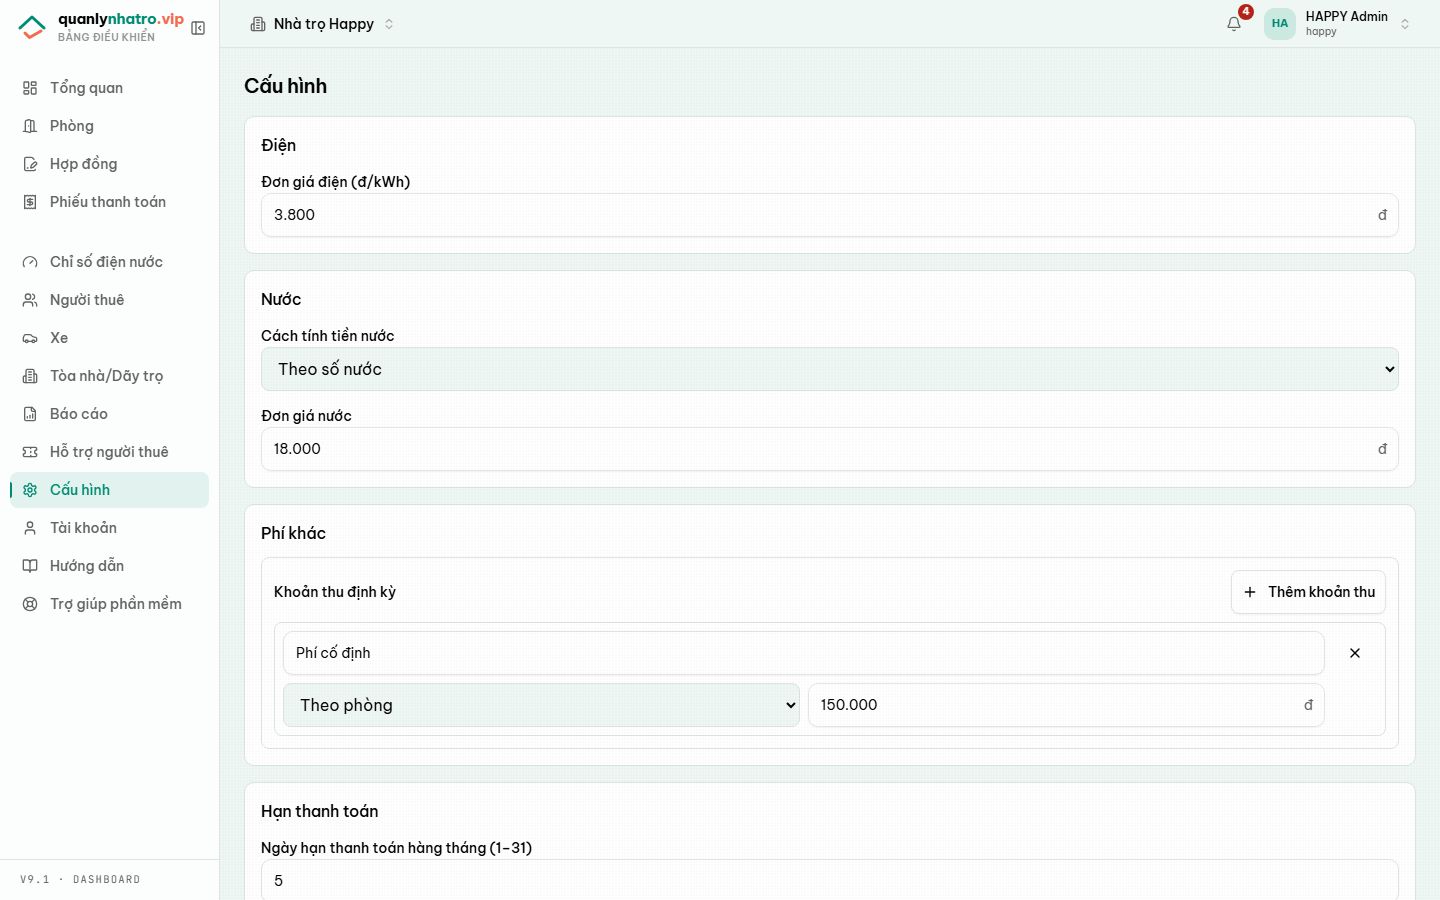Edit the Phí cố định name field
The image size is (1440, 900).
tap(804, 653)
